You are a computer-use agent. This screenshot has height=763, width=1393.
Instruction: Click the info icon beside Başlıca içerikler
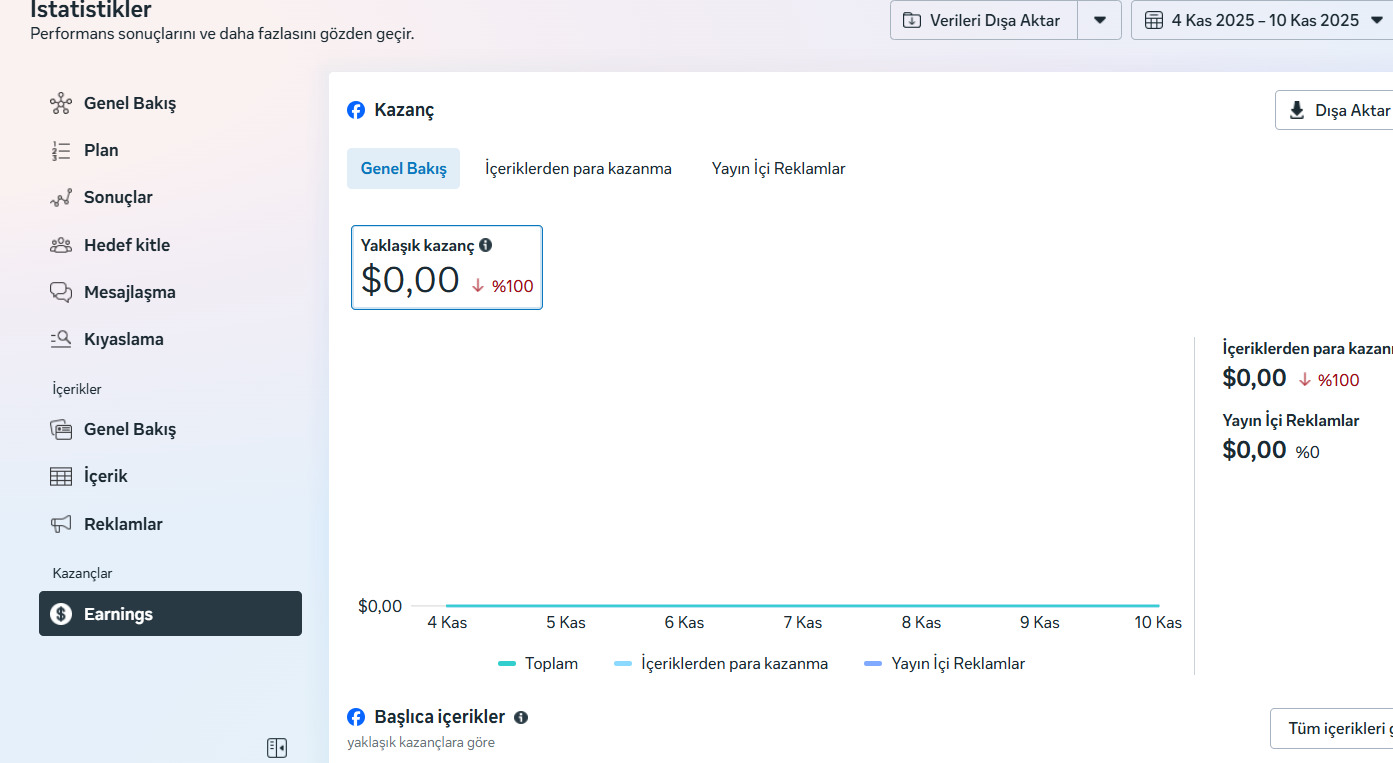[521, 717]
